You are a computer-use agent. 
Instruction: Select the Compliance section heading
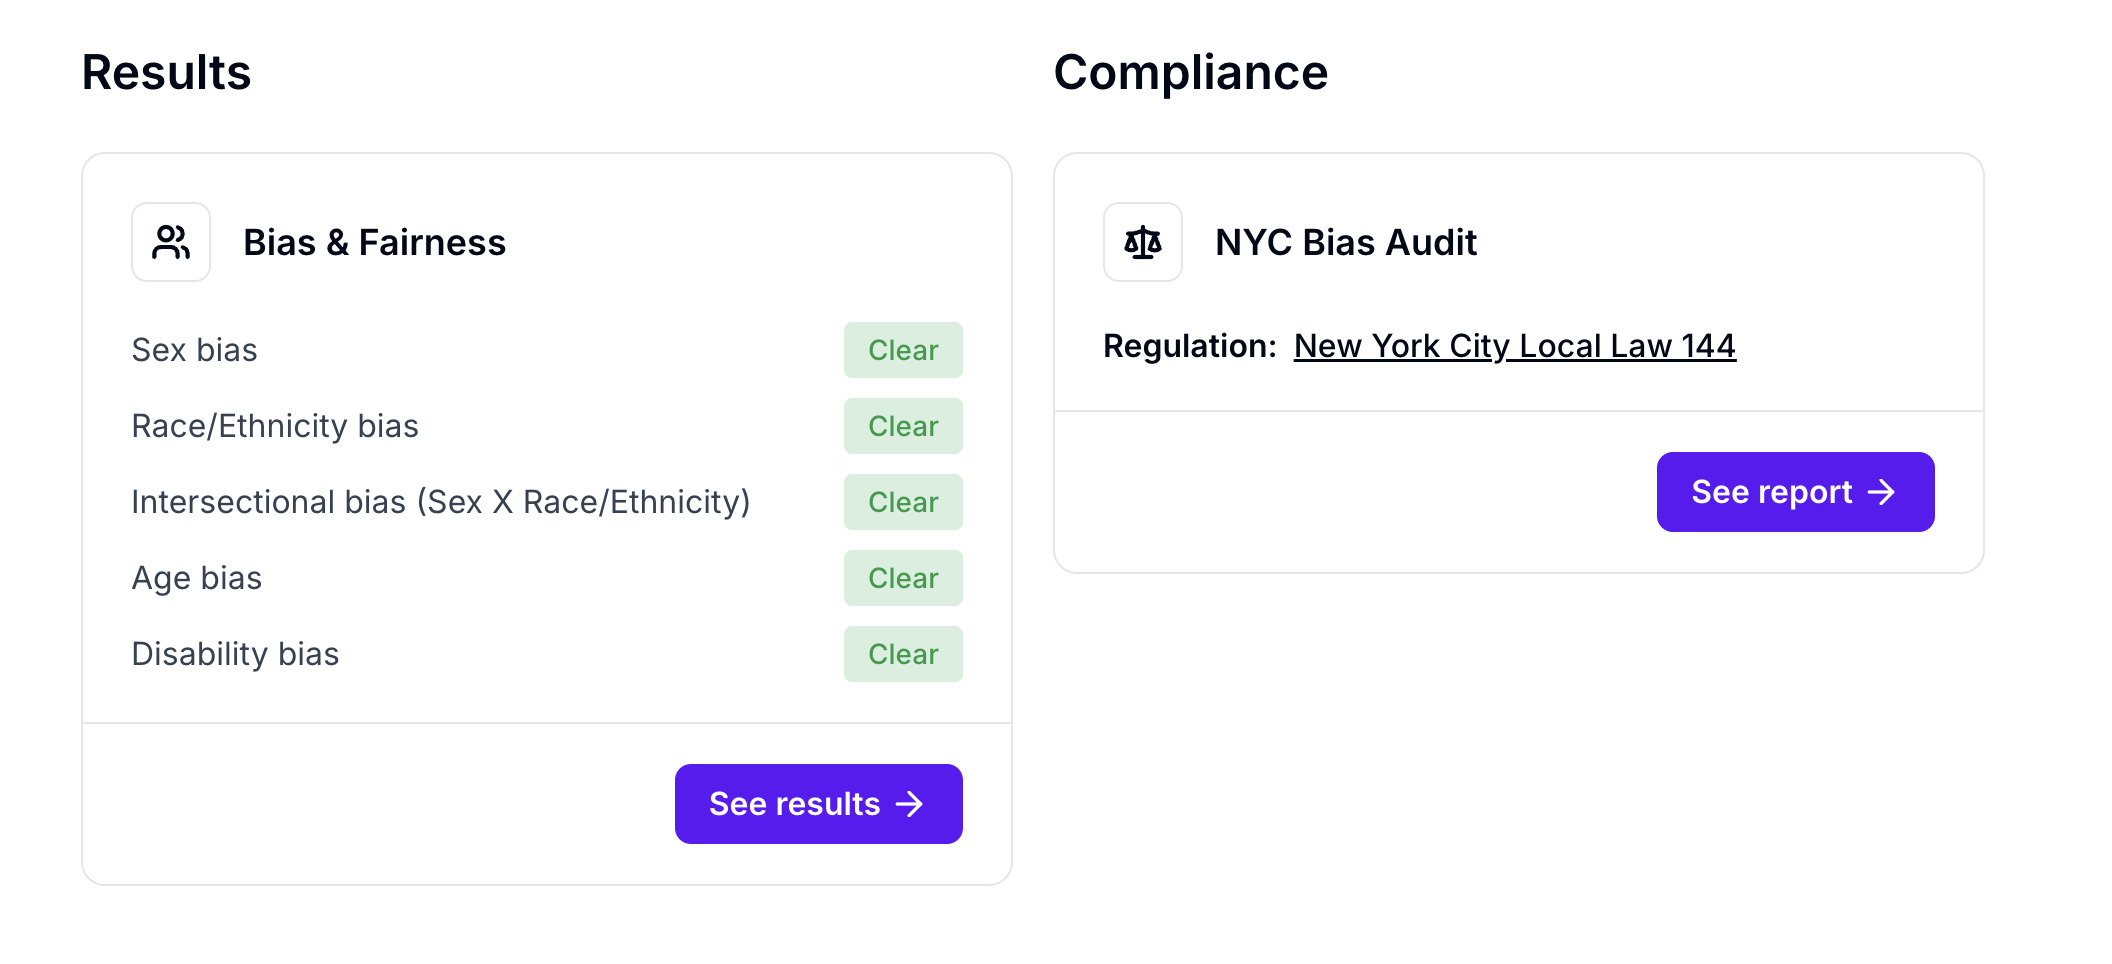[x=1192, y=71]
